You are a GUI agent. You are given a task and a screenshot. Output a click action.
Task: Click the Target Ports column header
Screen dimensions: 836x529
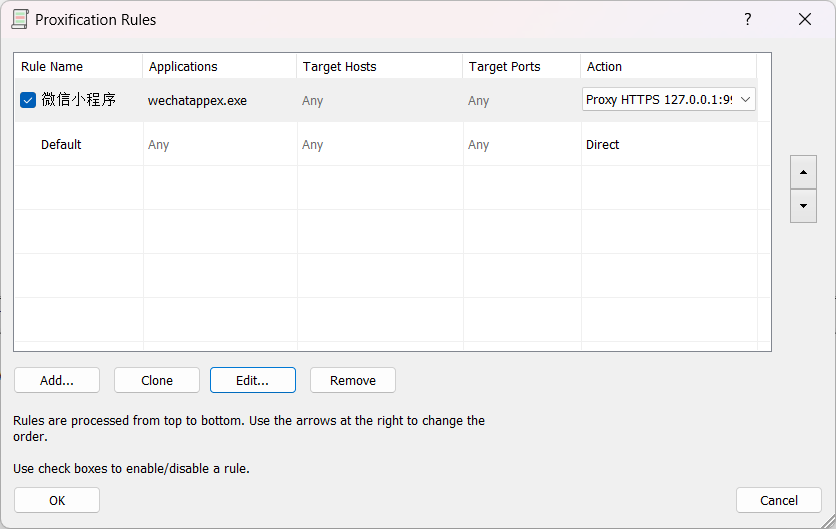[504, 67]
